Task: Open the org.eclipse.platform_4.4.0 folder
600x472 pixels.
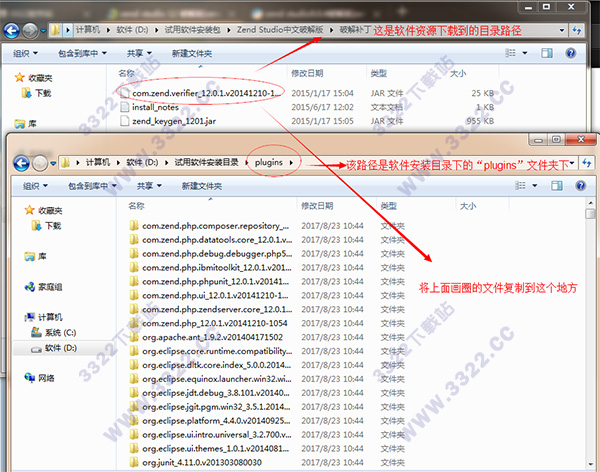Action: [x=210, y=421]
